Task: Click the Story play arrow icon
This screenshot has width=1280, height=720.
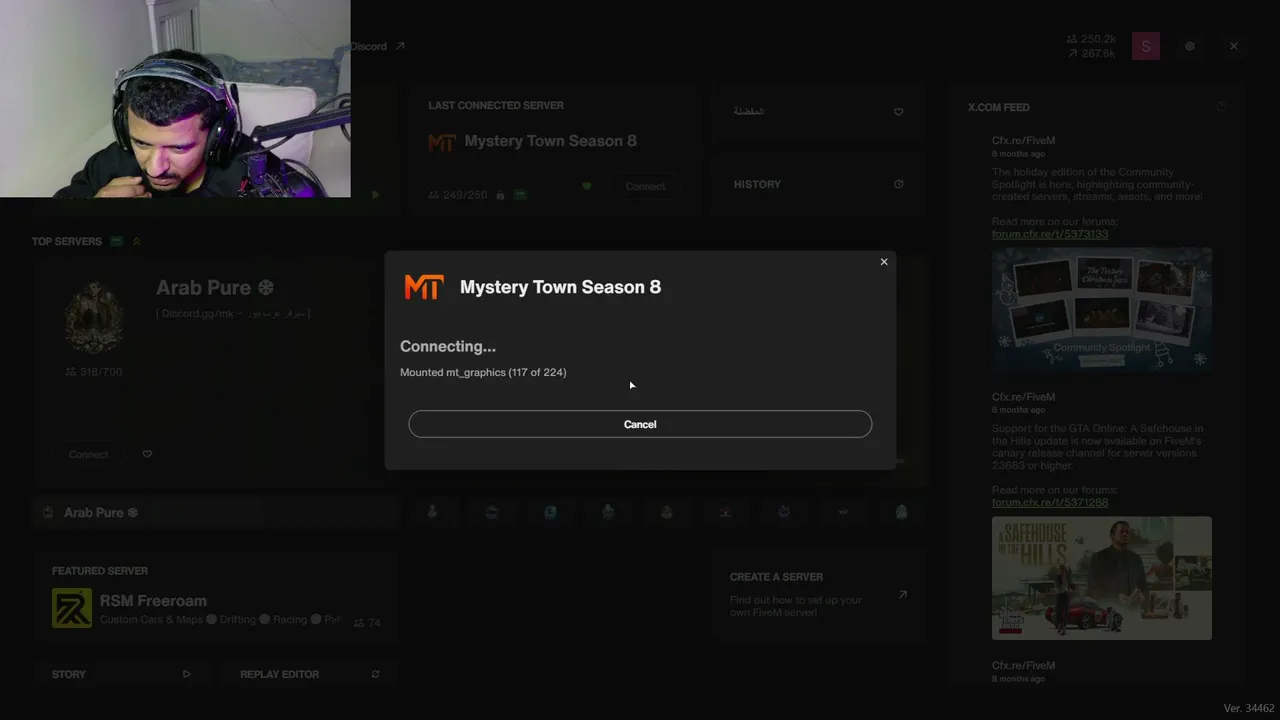Action: point(187,674)
